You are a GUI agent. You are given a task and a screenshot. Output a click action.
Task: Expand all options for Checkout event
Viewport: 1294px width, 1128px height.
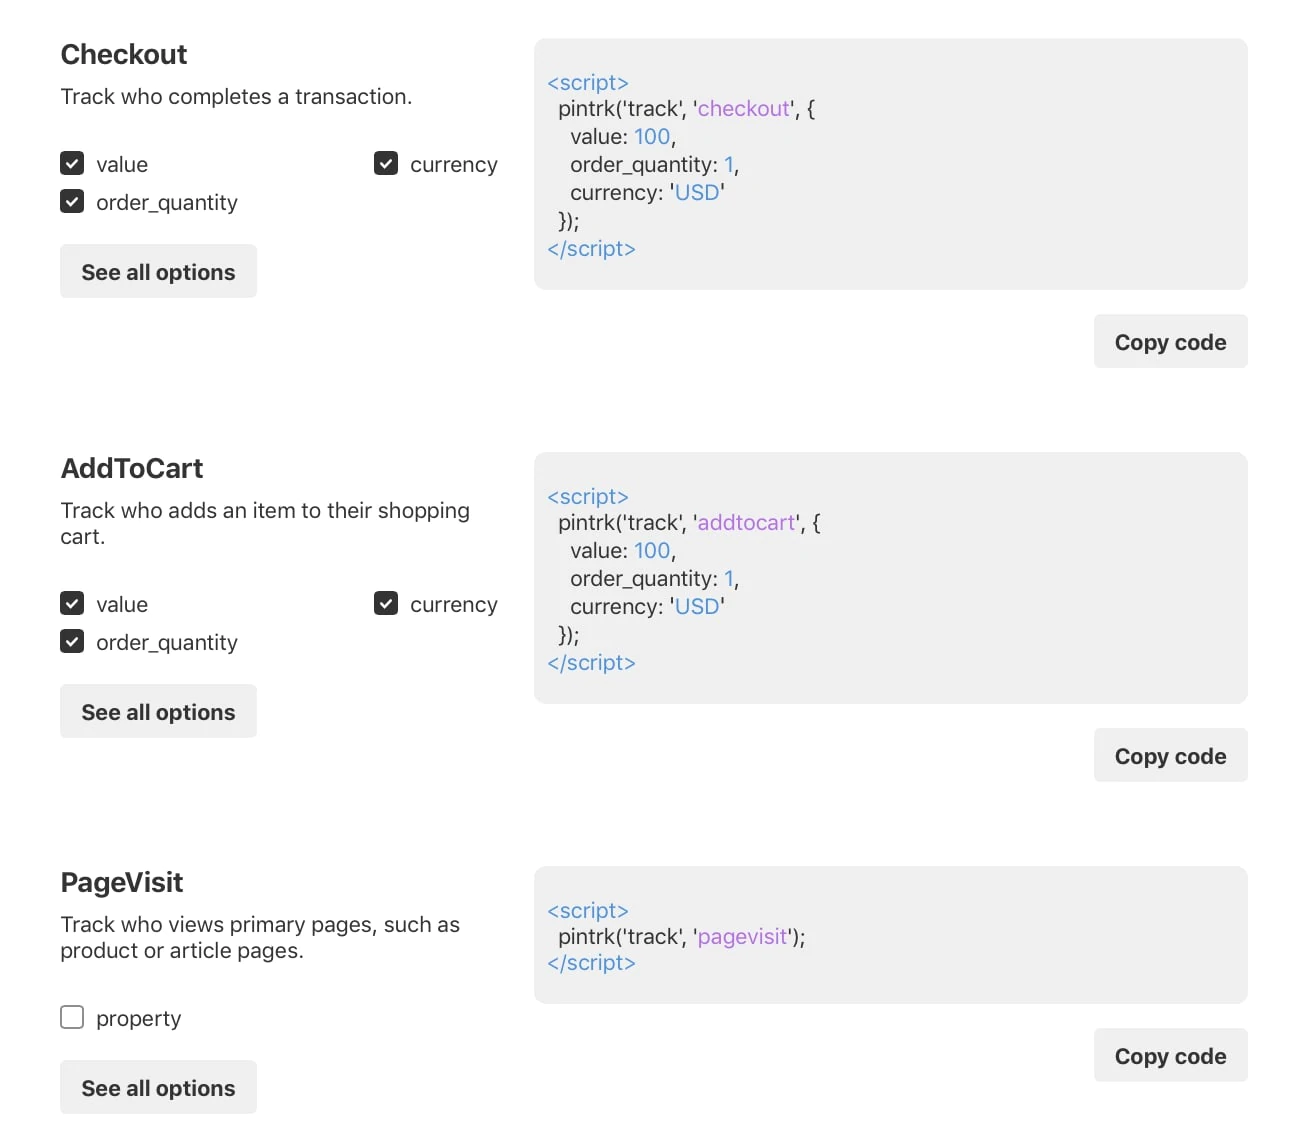coord(158,272)
